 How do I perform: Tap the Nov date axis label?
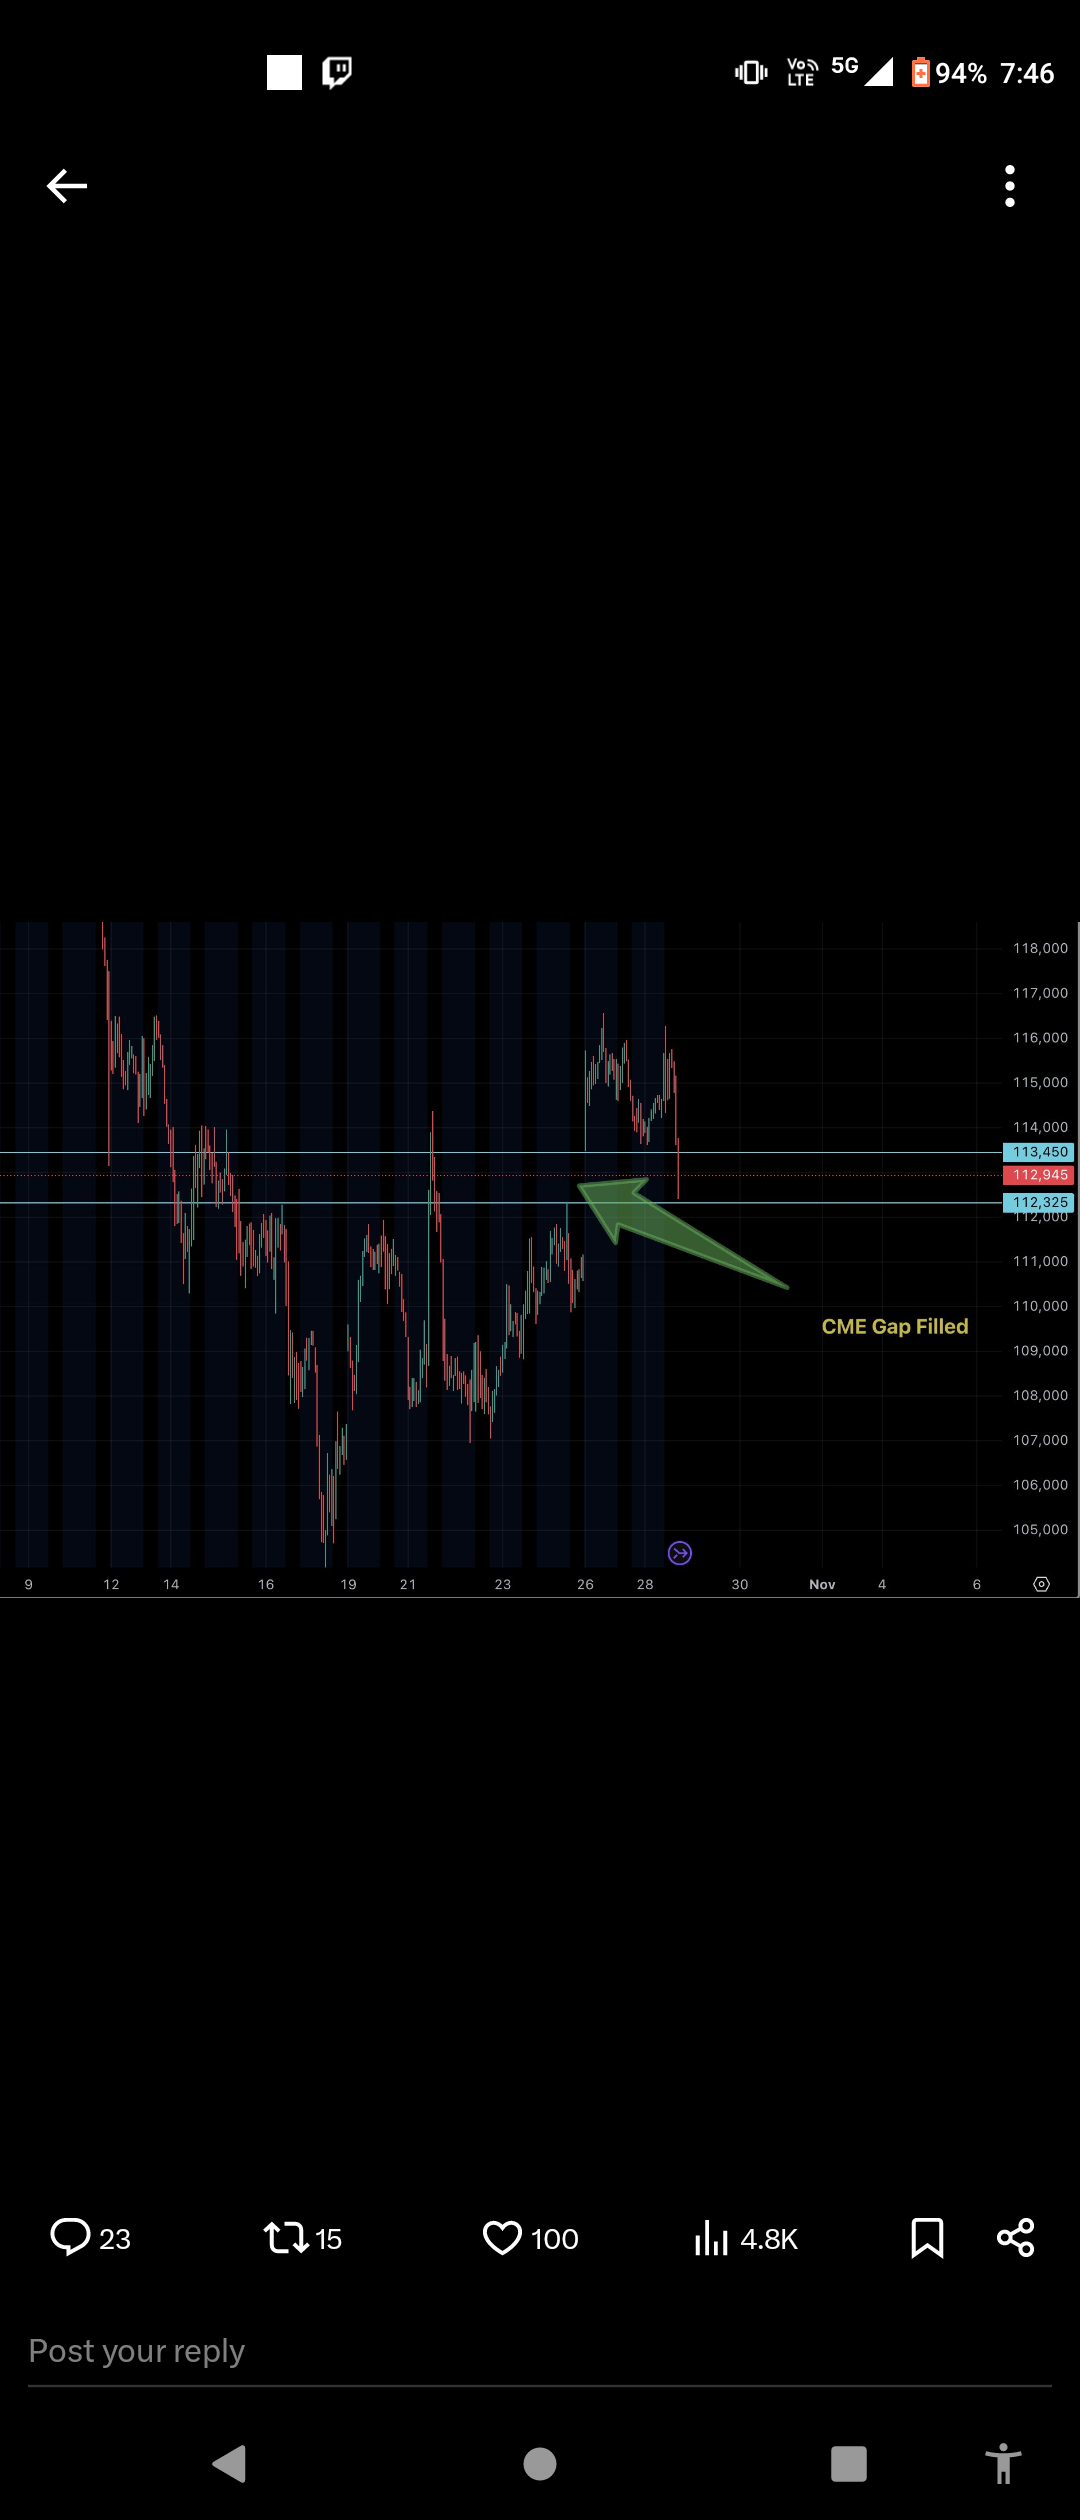tap(822, 1584)
